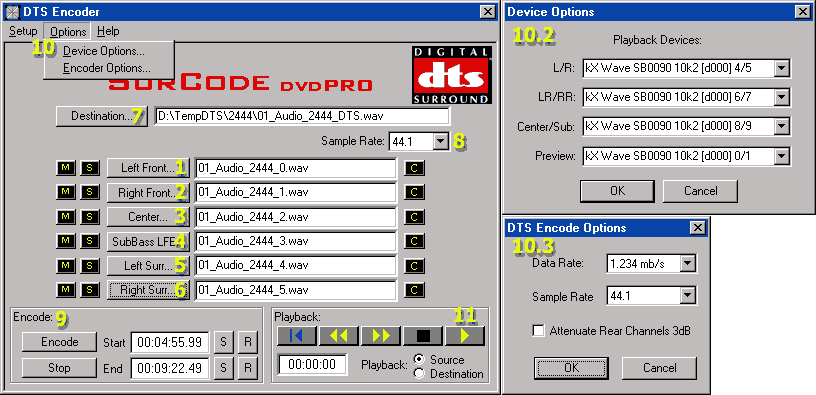Open the L/R playback device dropdown
This screenshot has width=816, height=395.
(781, 68)
